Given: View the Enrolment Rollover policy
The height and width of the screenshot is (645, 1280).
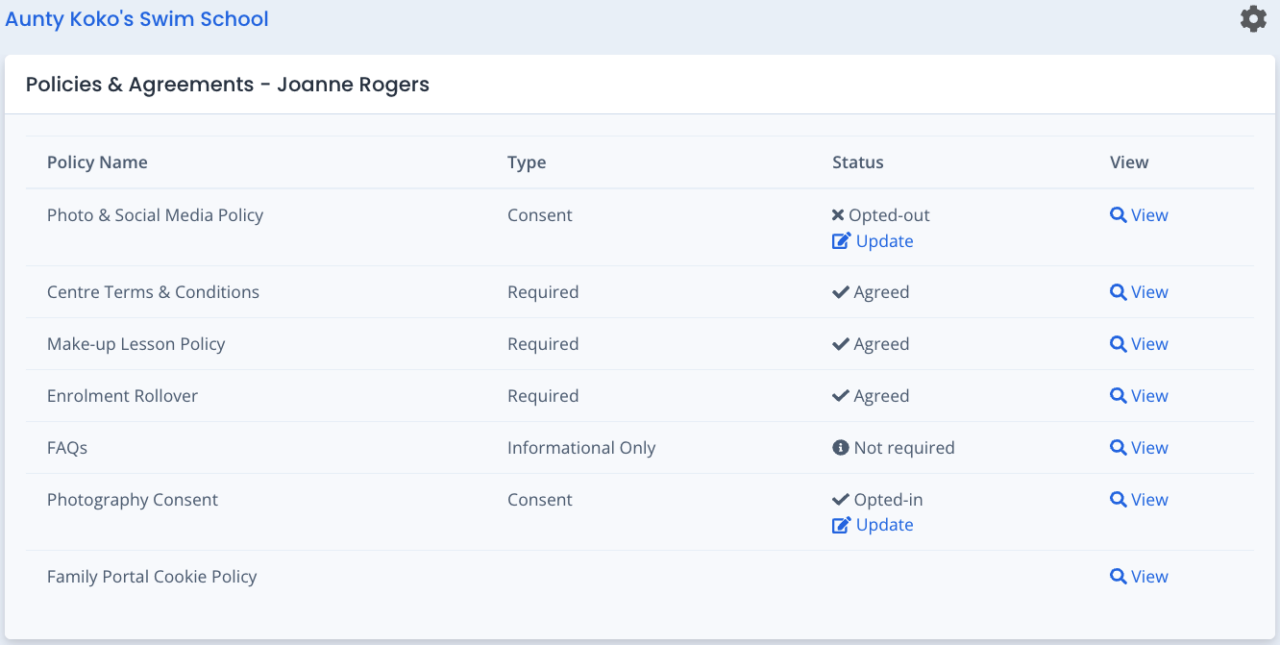Looking at the screenshot, I should (x=1148, y=396).
